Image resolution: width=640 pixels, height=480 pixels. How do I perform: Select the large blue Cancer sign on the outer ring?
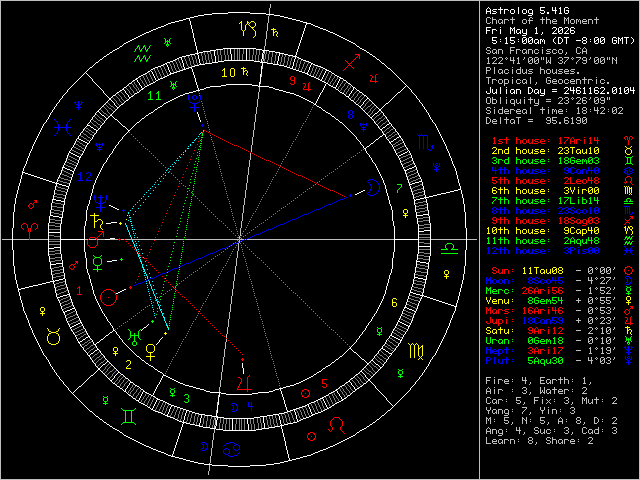(231, 449)
